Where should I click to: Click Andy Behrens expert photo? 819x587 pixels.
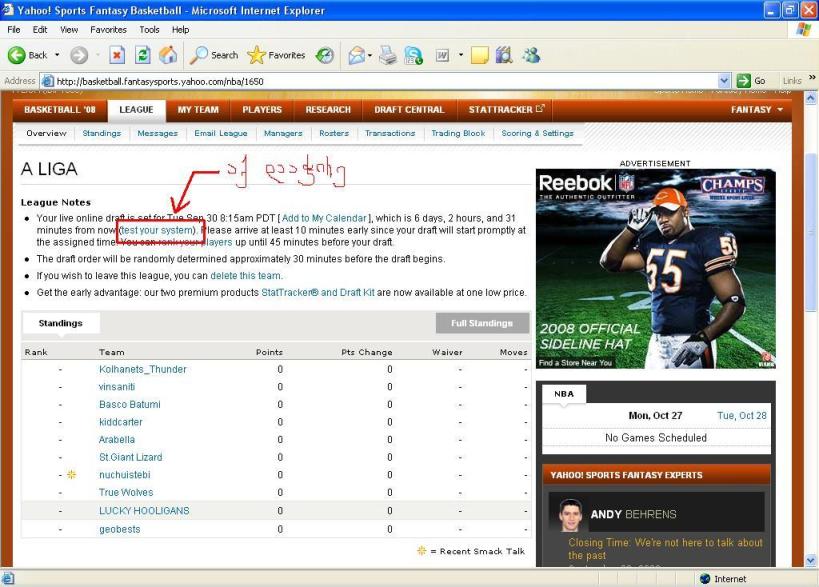570,515
